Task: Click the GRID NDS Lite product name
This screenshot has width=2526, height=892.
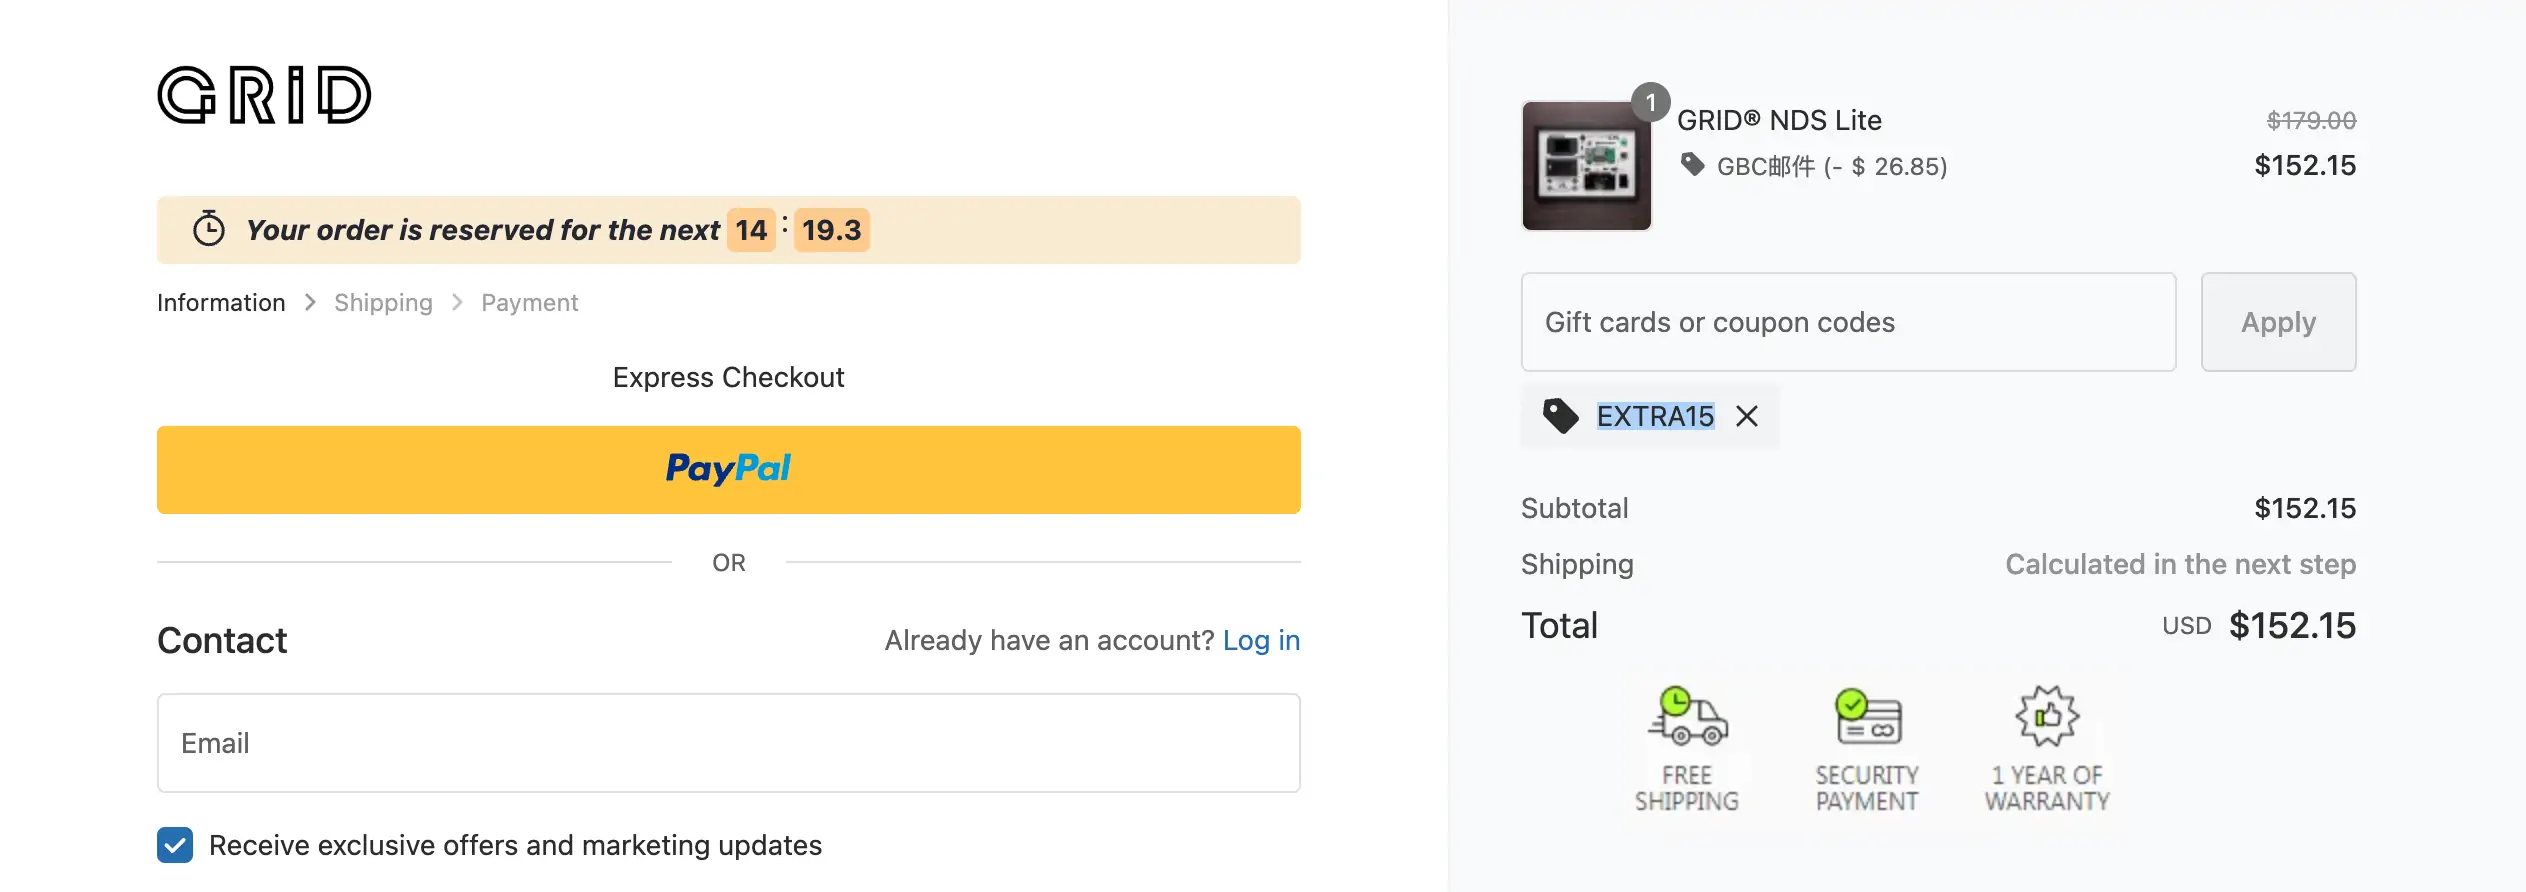Action: tap(1779, 120)
